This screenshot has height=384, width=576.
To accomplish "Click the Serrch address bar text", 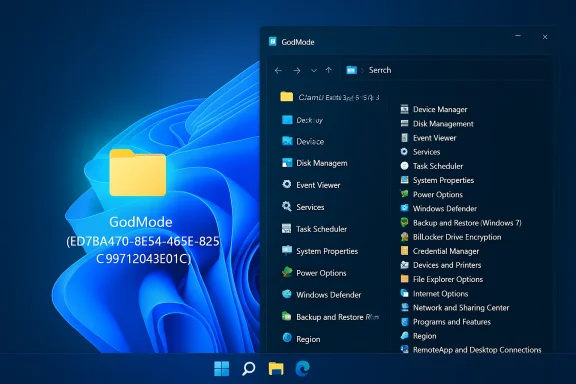I will tap(380, 70).
